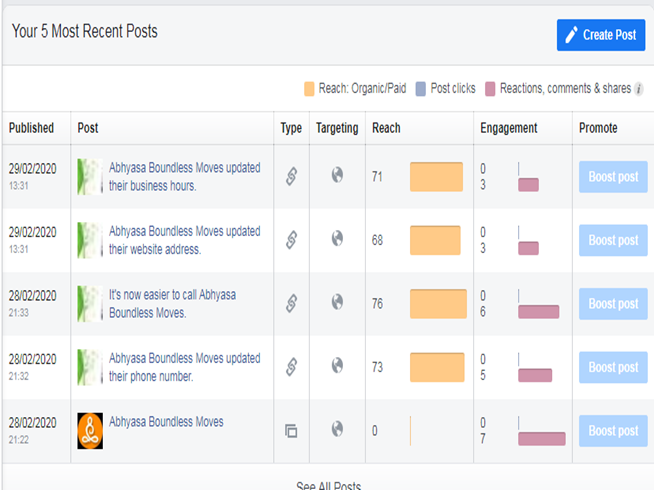Open post 'updated their phone number'

point(185,367)
